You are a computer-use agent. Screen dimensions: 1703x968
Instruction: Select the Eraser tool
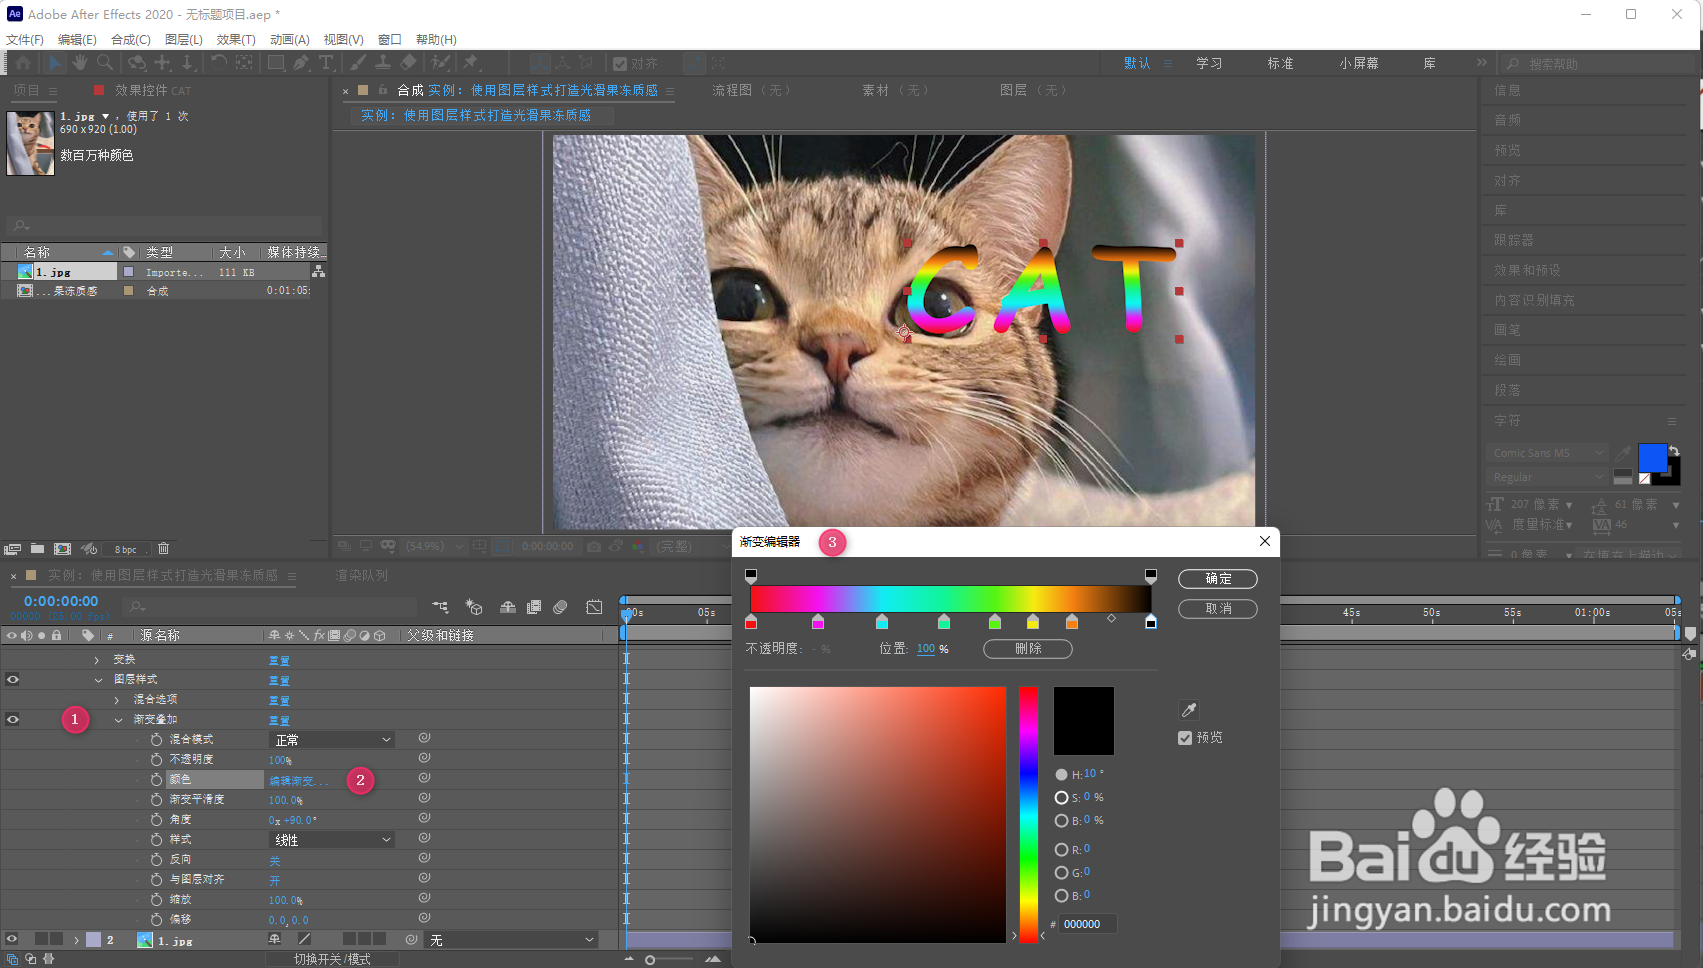(408, 63)
